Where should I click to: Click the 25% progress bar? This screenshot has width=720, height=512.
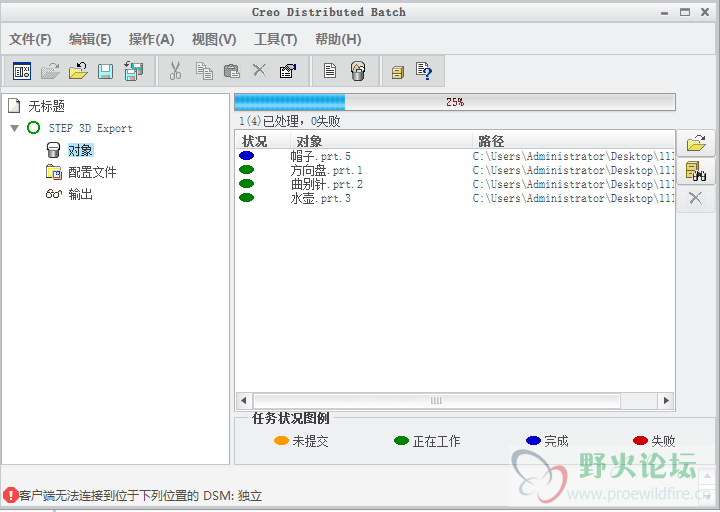point(455,102)
